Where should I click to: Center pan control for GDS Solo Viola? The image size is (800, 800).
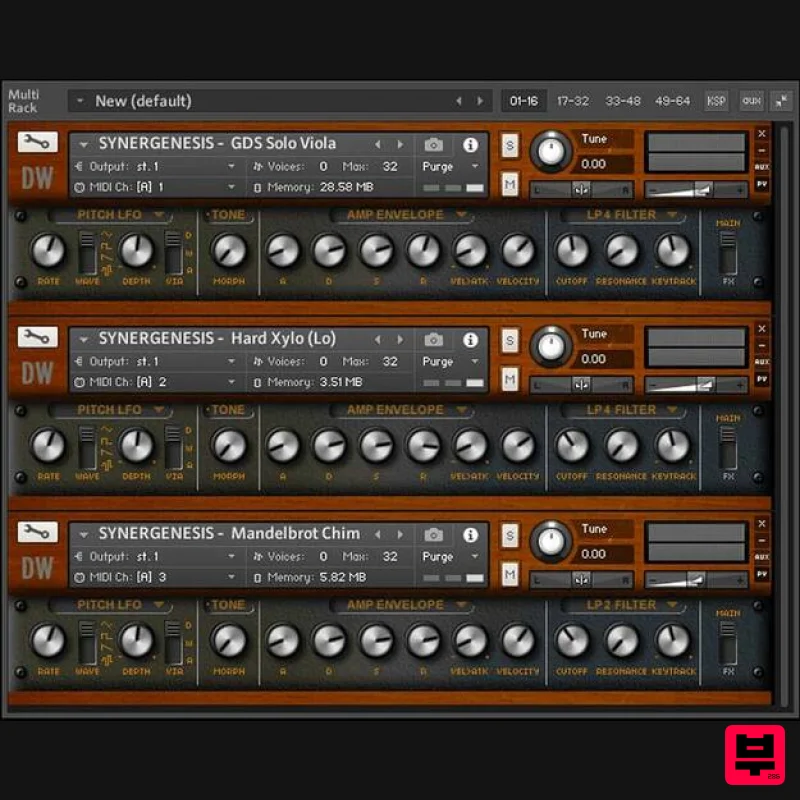pyautogui.click(x=581, y=190)
